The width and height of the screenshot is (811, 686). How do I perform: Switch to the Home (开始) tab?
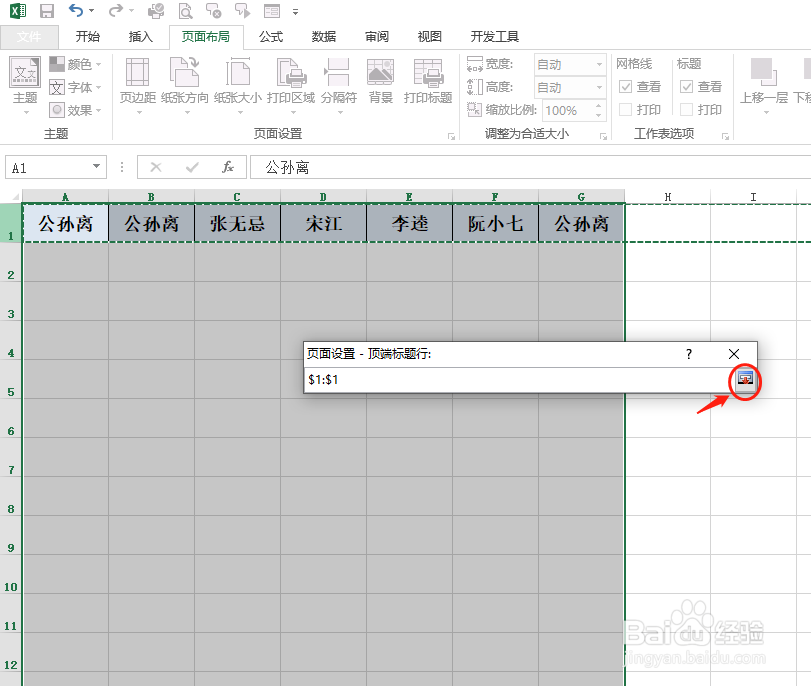(87, 37)
